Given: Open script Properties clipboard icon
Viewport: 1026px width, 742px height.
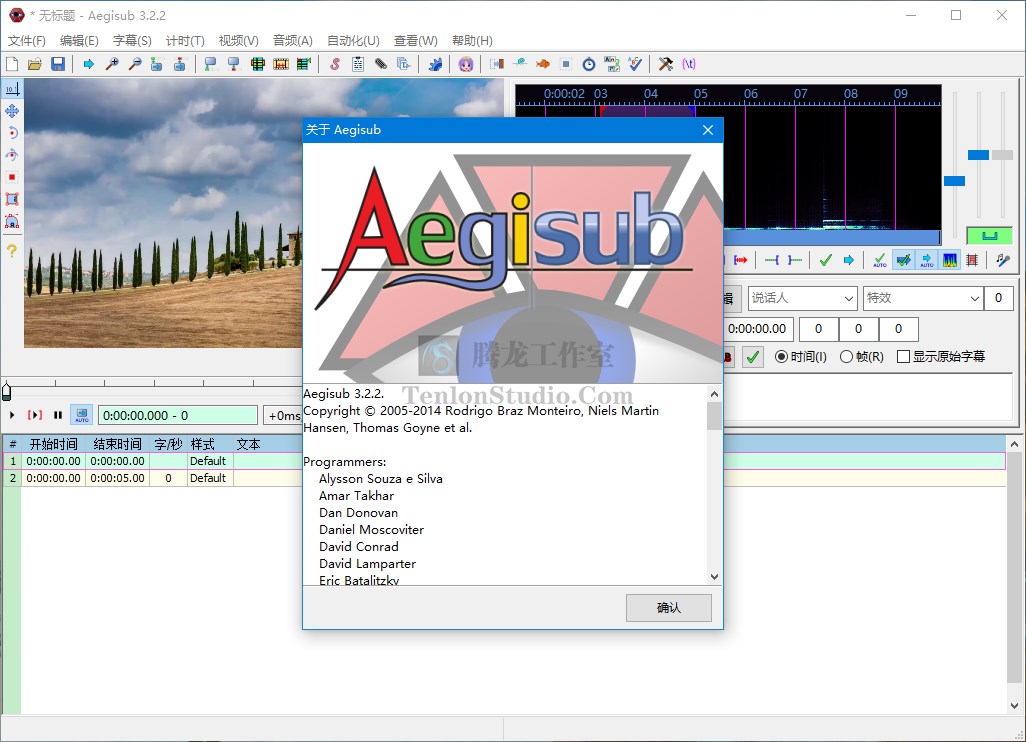Looking at the screenshot, I should pos(358,63).
